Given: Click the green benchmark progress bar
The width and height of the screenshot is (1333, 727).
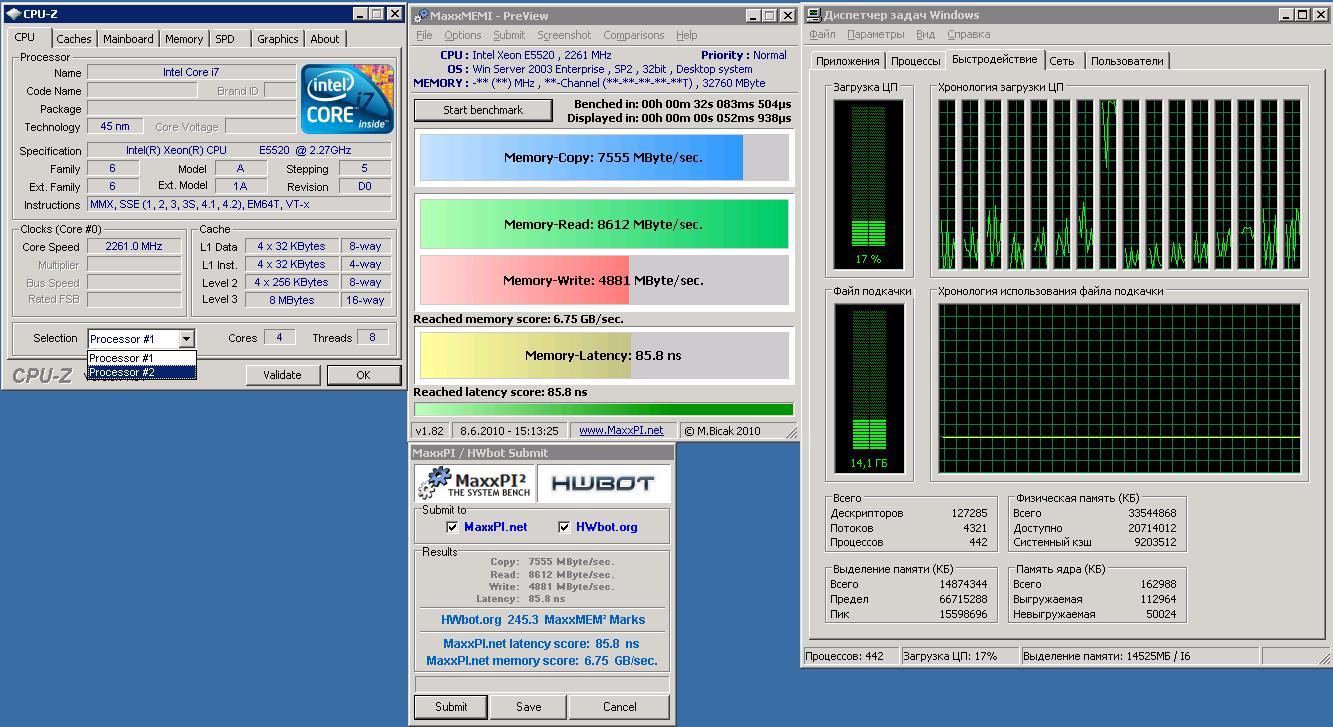Looking at the screenshot, I should pyautogui.click(x=604, y=409).
